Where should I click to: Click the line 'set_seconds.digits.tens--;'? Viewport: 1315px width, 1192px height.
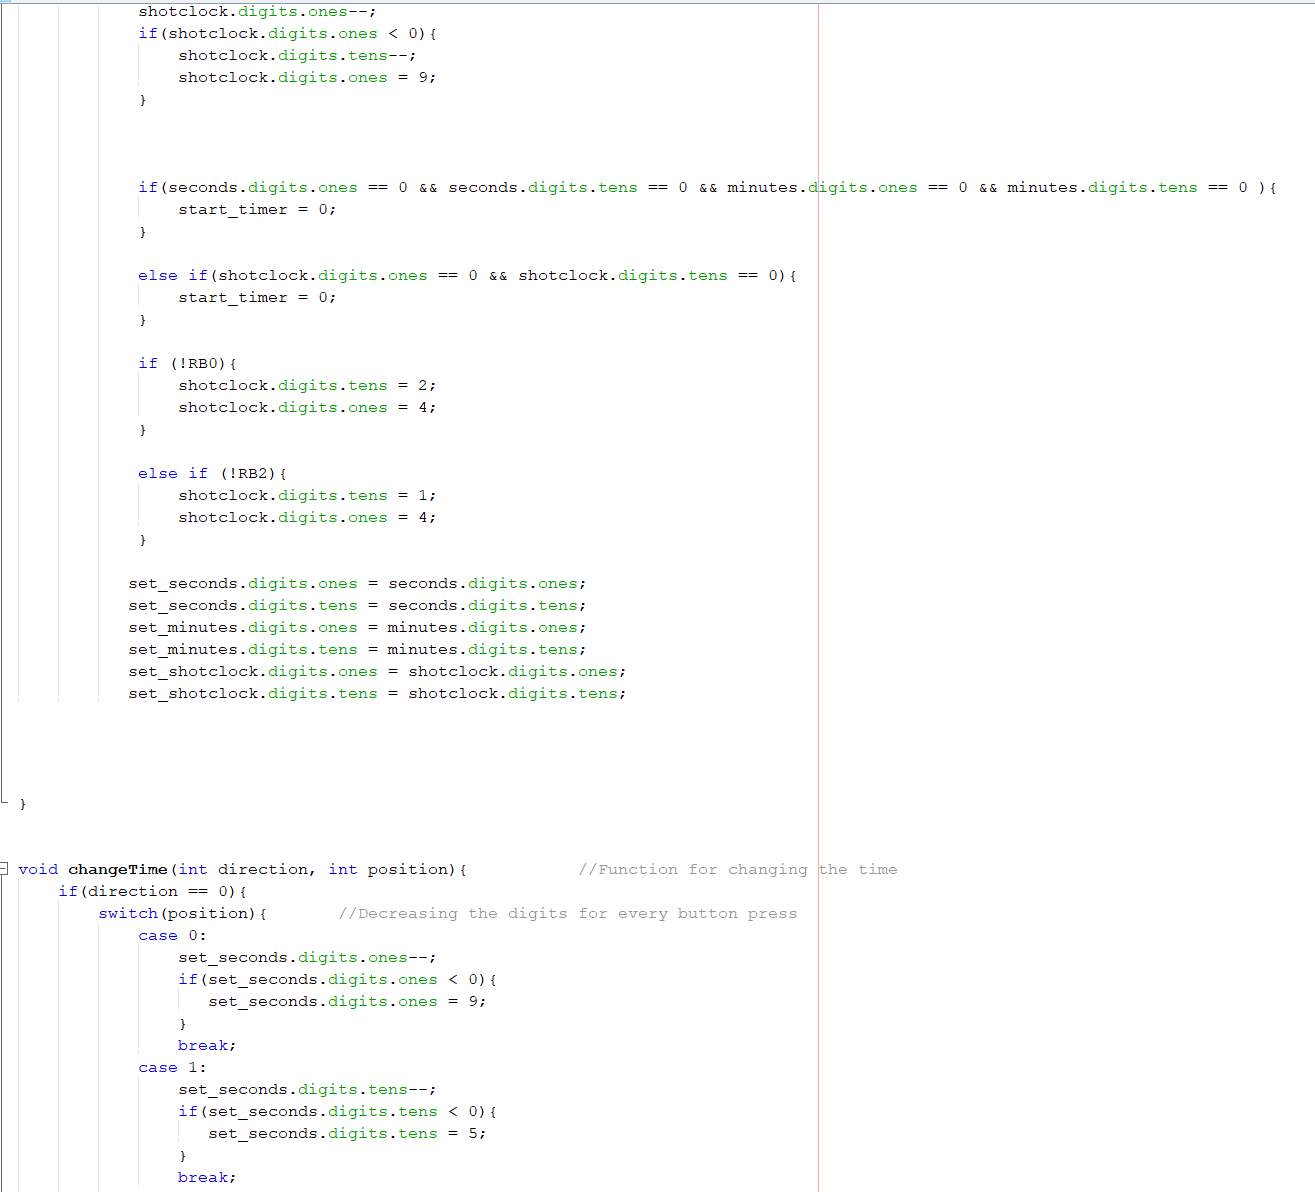(307, 1090)
